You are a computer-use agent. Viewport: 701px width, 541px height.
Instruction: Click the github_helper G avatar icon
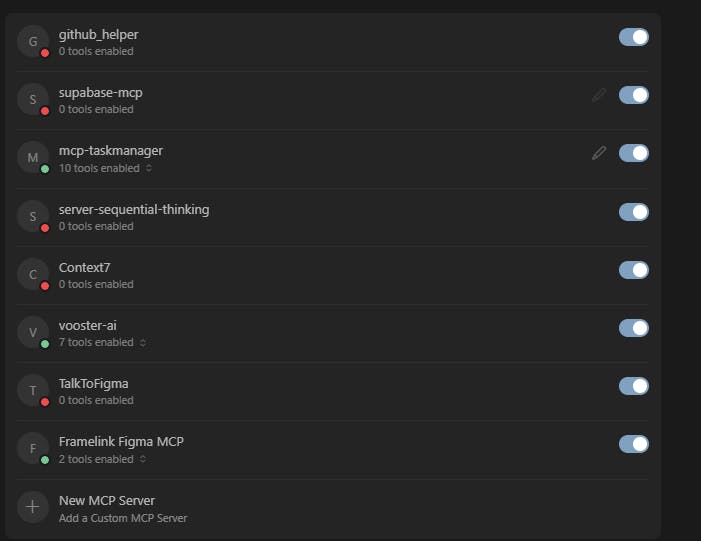[33, 42]
